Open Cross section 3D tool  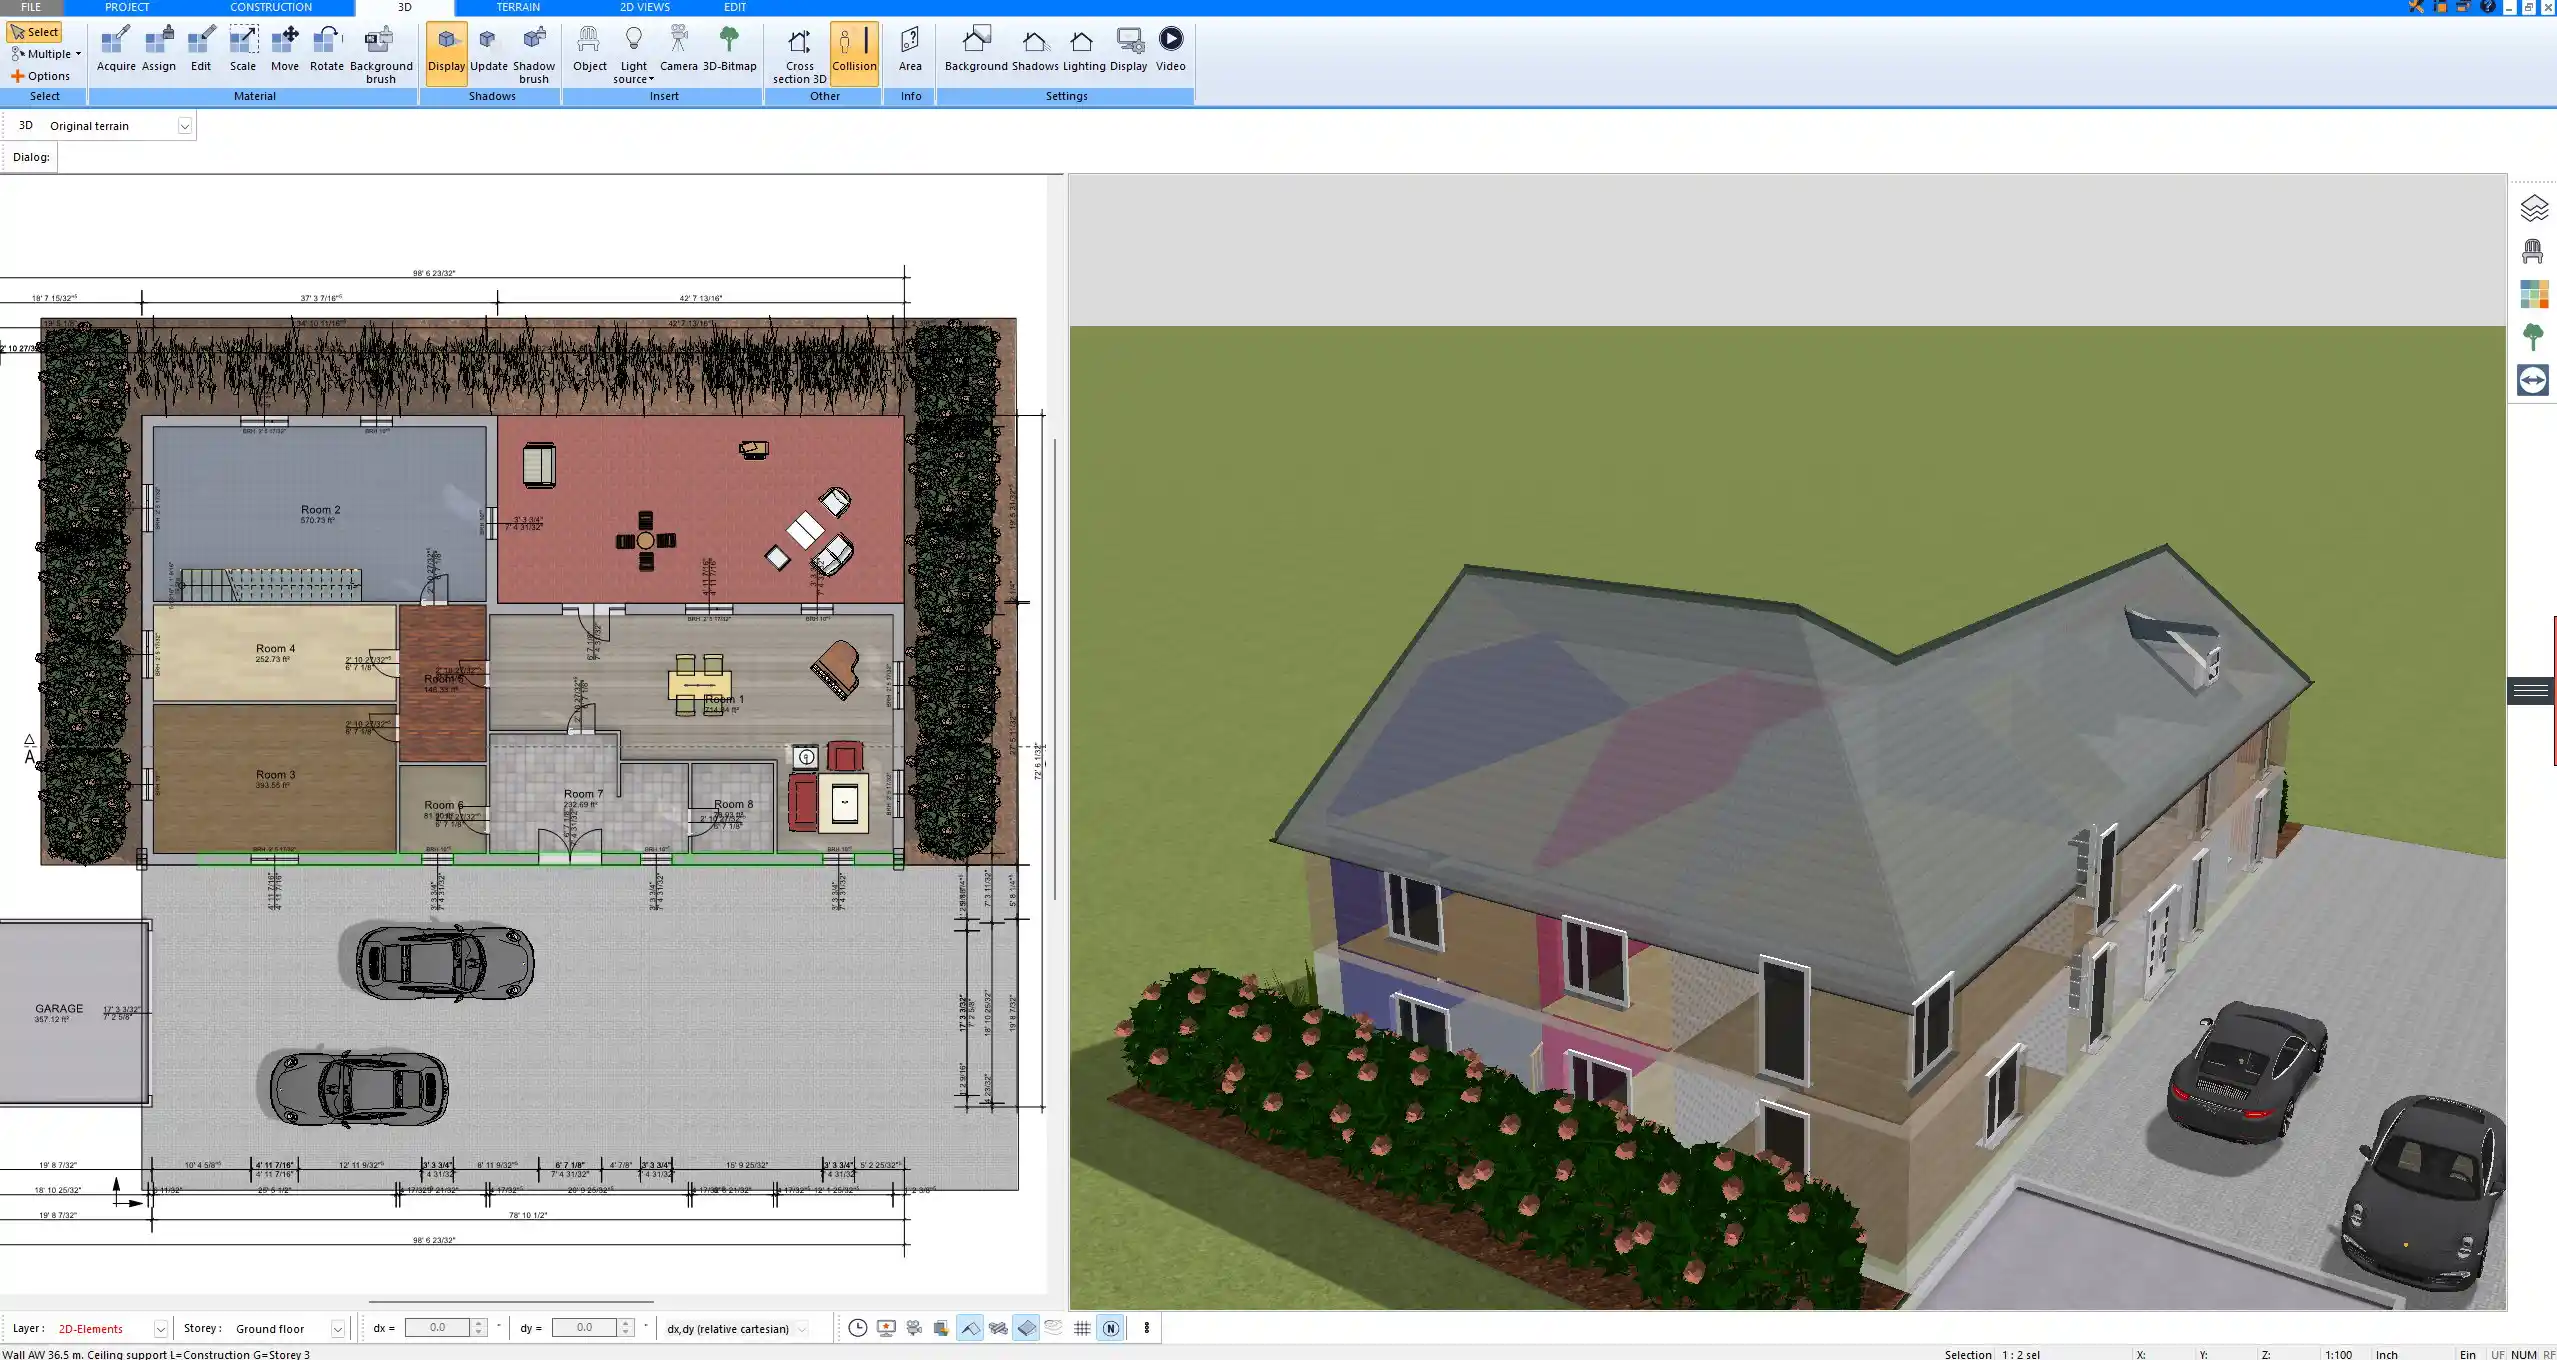[x=799, y=53]
